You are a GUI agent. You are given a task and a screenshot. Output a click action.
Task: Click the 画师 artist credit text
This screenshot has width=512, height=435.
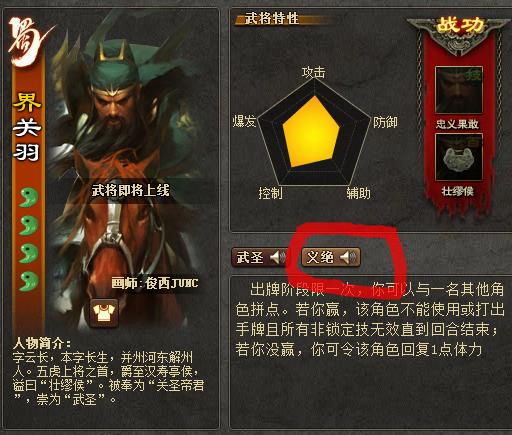[155, 283]
